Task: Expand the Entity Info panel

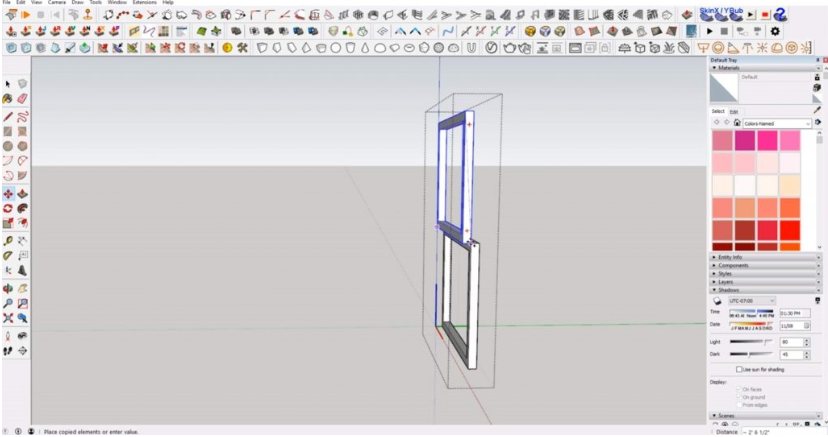Action: point(766,257)
